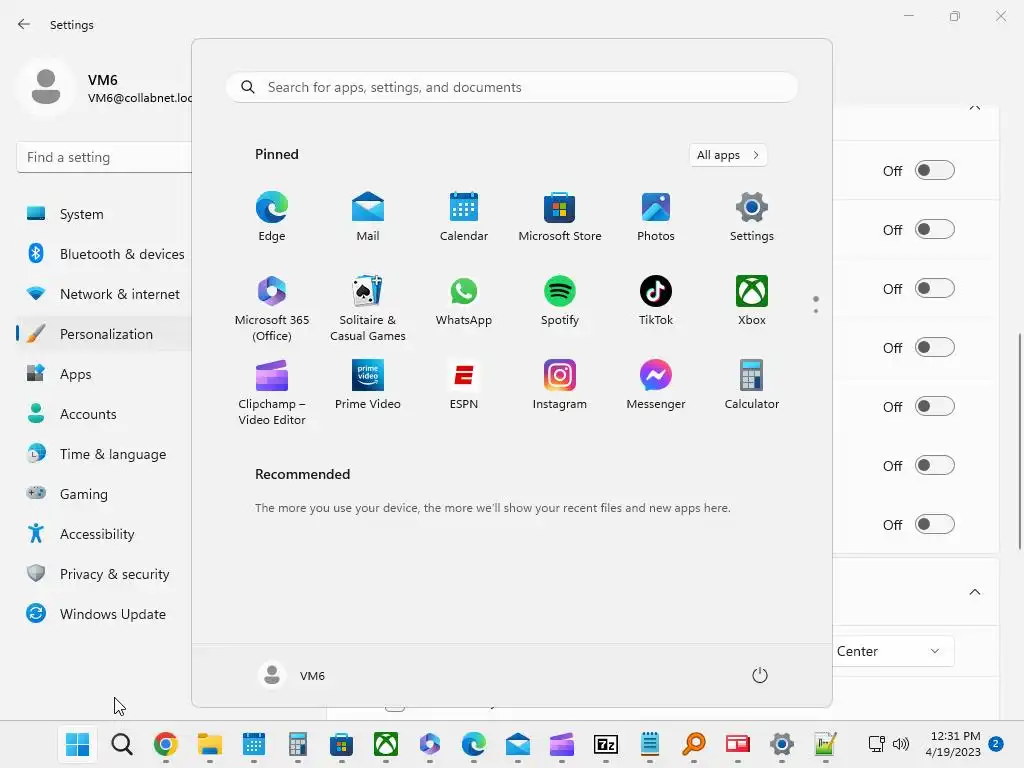
Task: Open Edge from the pinned apps
Action: pyautogui.click(x=272, y=217)
